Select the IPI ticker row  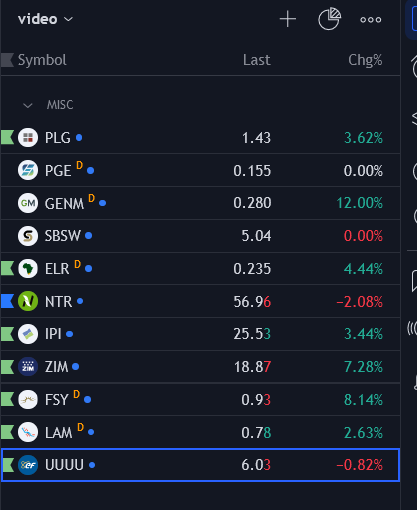pos(200,334)
